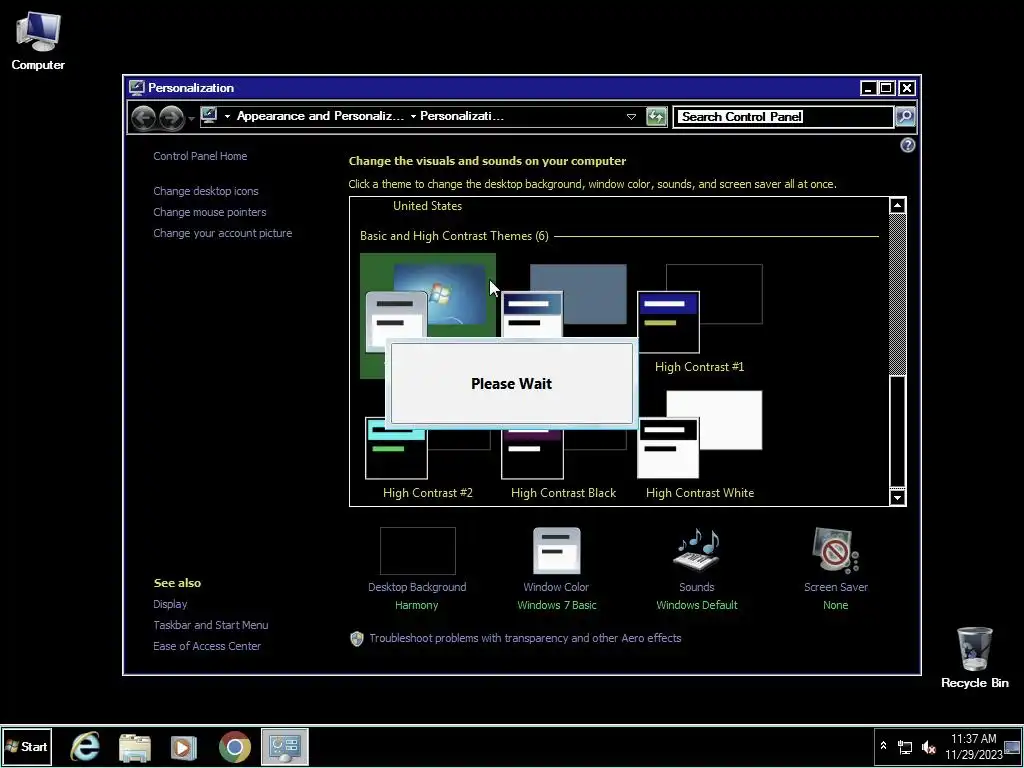The width and height of the screenshot is (1024, 768).
Task: Focus the Search Control Panel field
Action: point(783,117)
